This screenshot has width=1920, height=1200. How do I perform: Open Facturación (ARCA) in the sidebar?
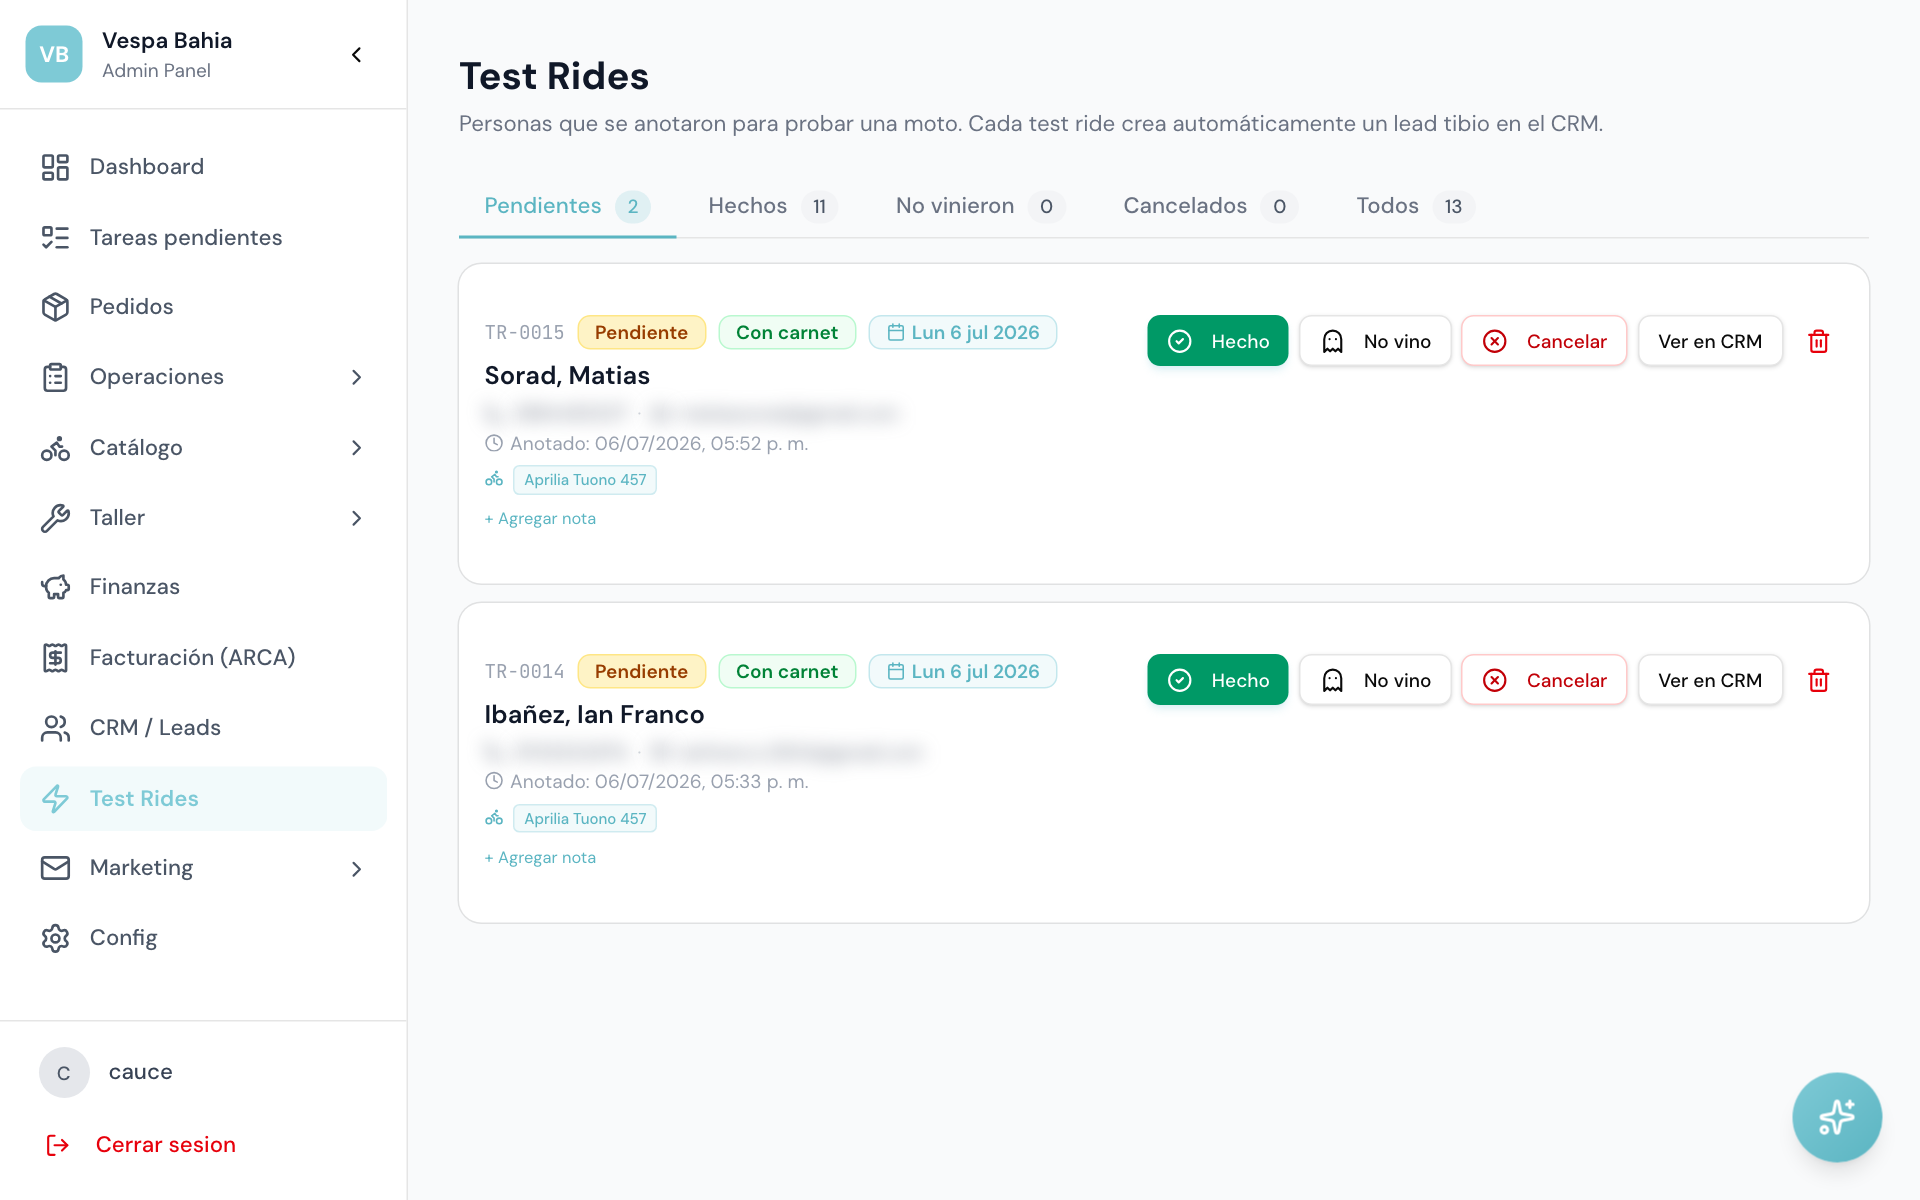click(203, 657)
